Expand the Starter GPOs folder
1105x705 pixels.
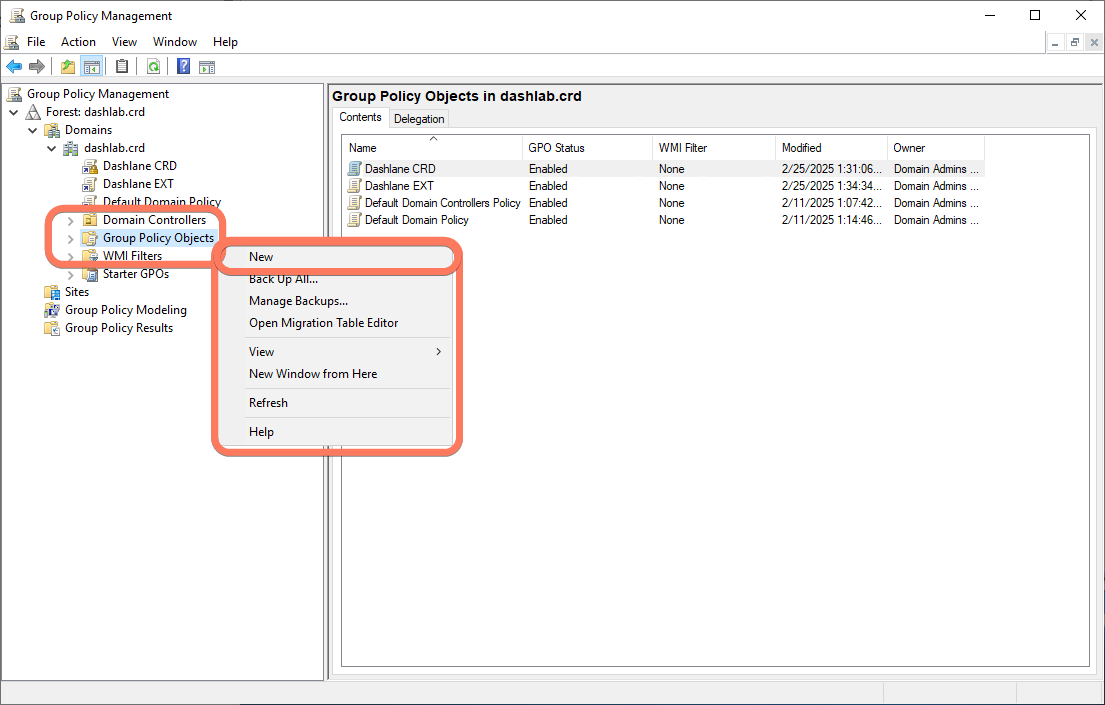70,274
